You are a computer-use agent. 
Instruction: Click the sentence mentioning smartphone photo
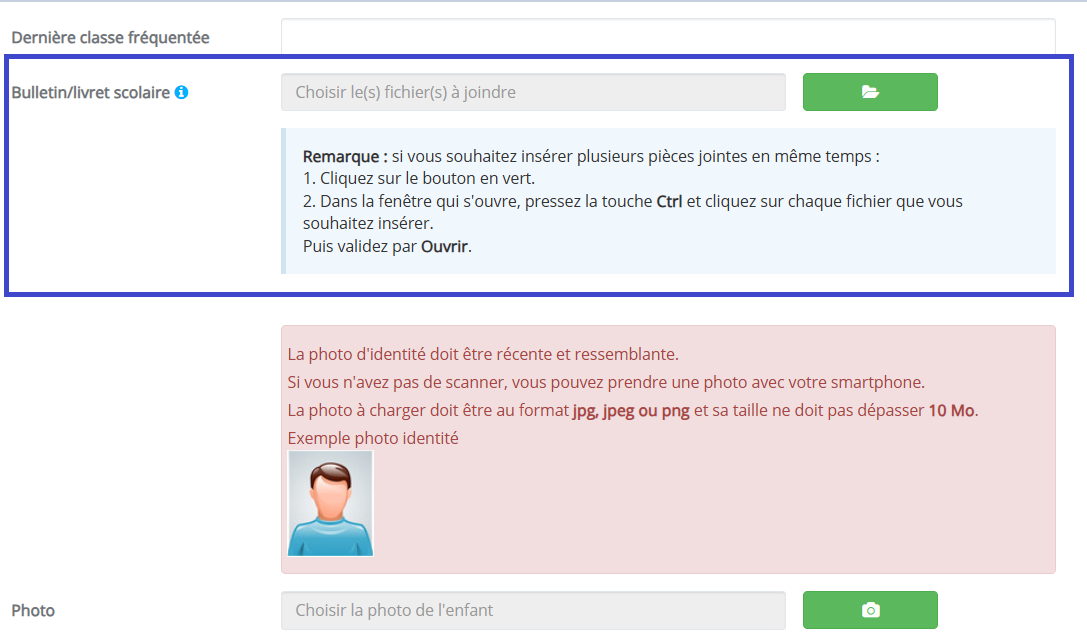(x=606, y=383)
